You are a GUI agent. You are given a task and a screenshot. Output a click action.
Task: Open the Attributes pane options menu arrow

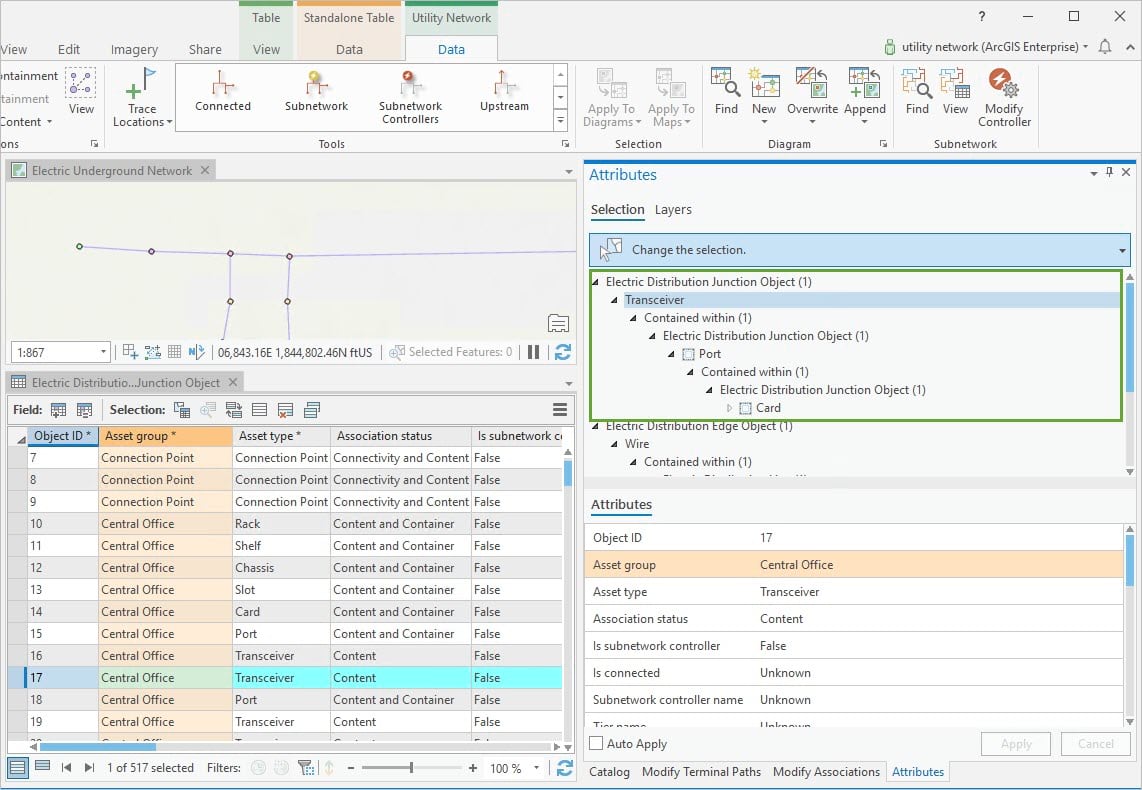click(1093, 173)
